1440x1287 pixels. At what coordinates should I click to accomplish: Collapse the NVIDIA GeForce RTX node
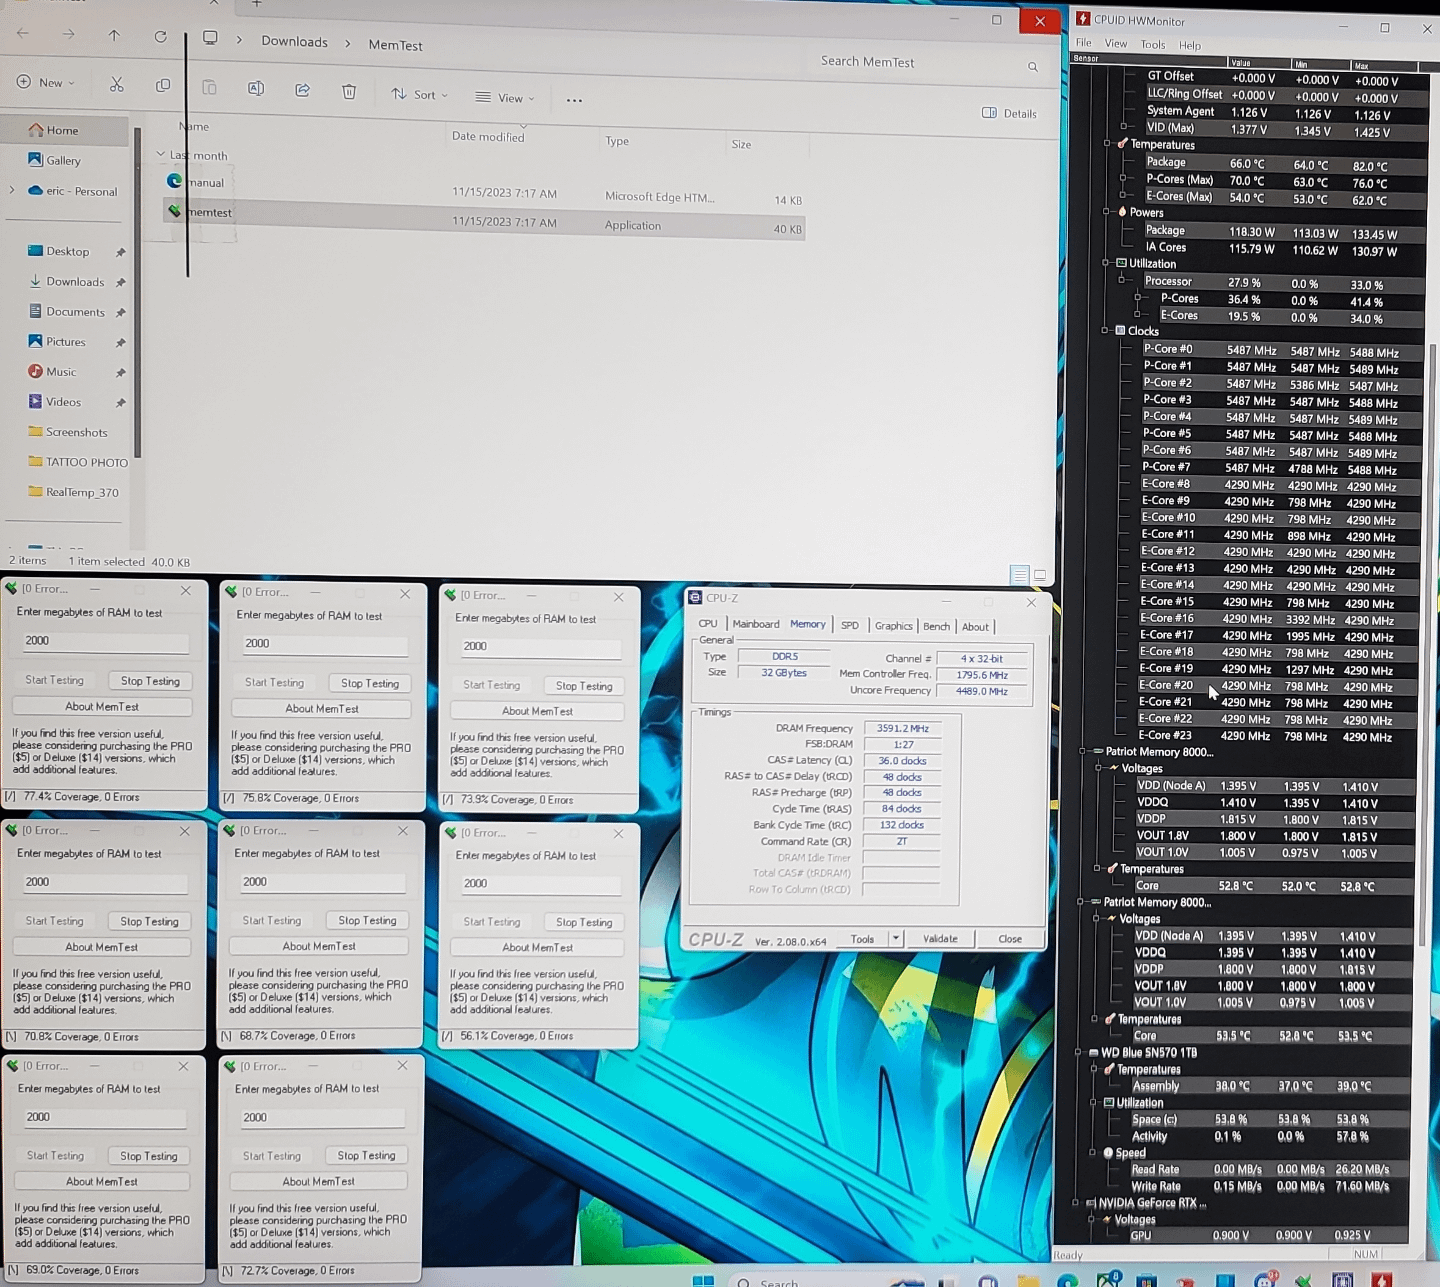coord(1077,1203)
